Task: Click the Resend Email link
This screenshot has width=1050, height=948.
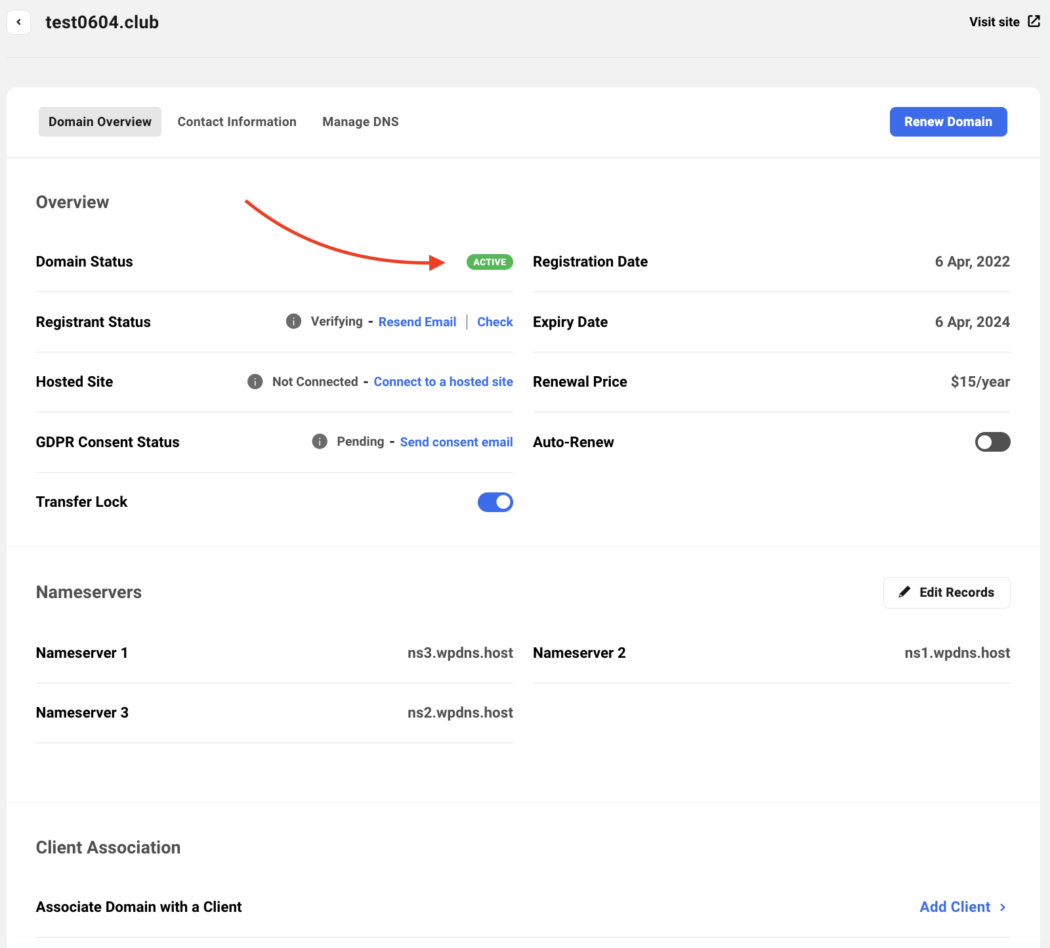Action: [417, 322]
